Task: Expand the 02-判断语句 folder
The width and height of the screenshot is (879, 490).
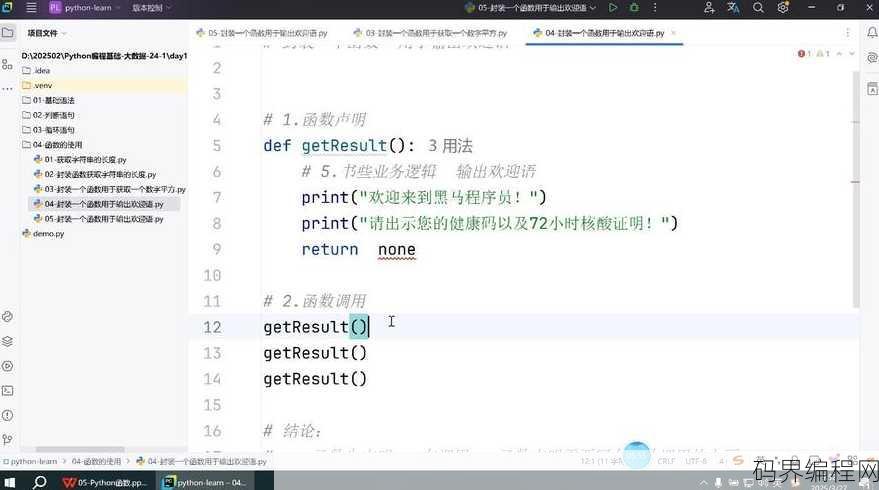Action: coord(48,115)
